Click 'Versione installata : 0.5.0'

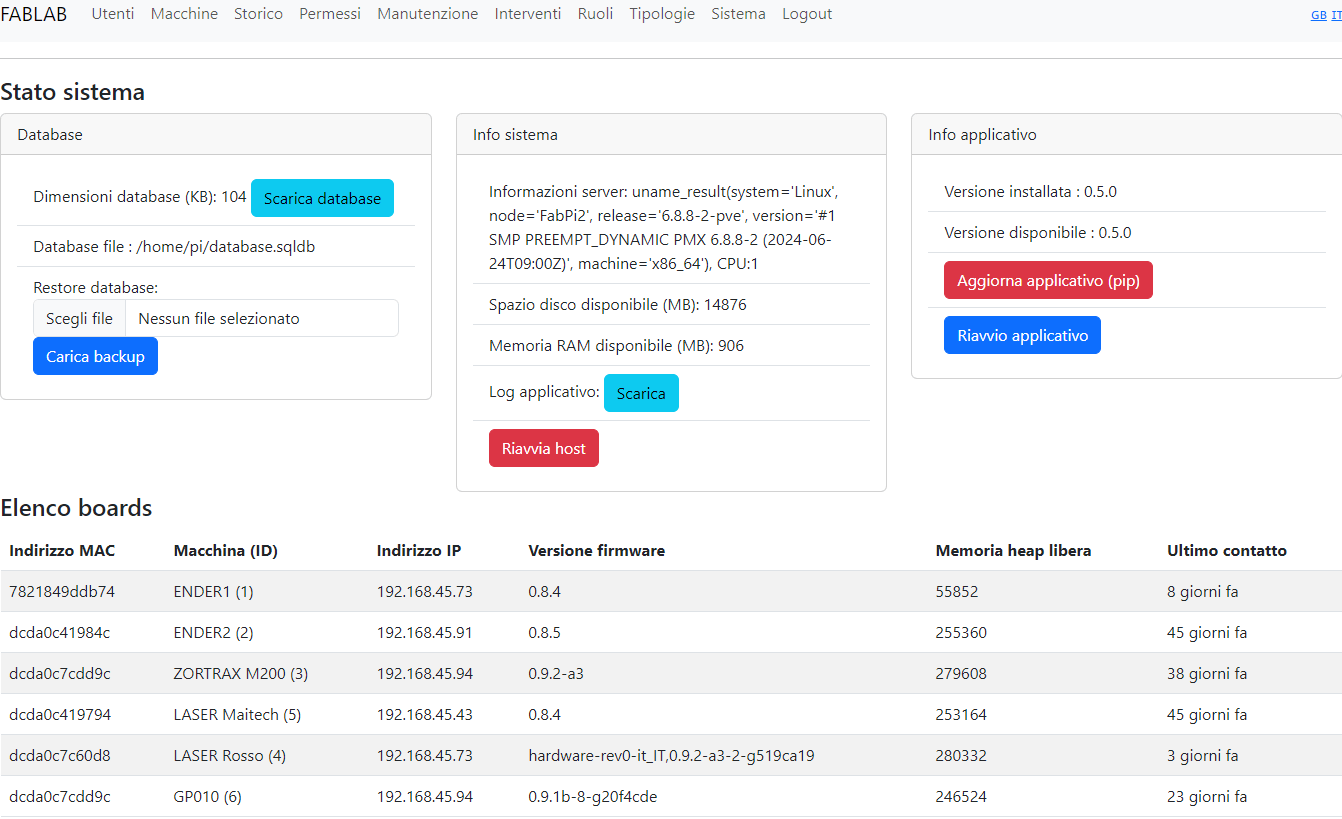point(1030,191)
